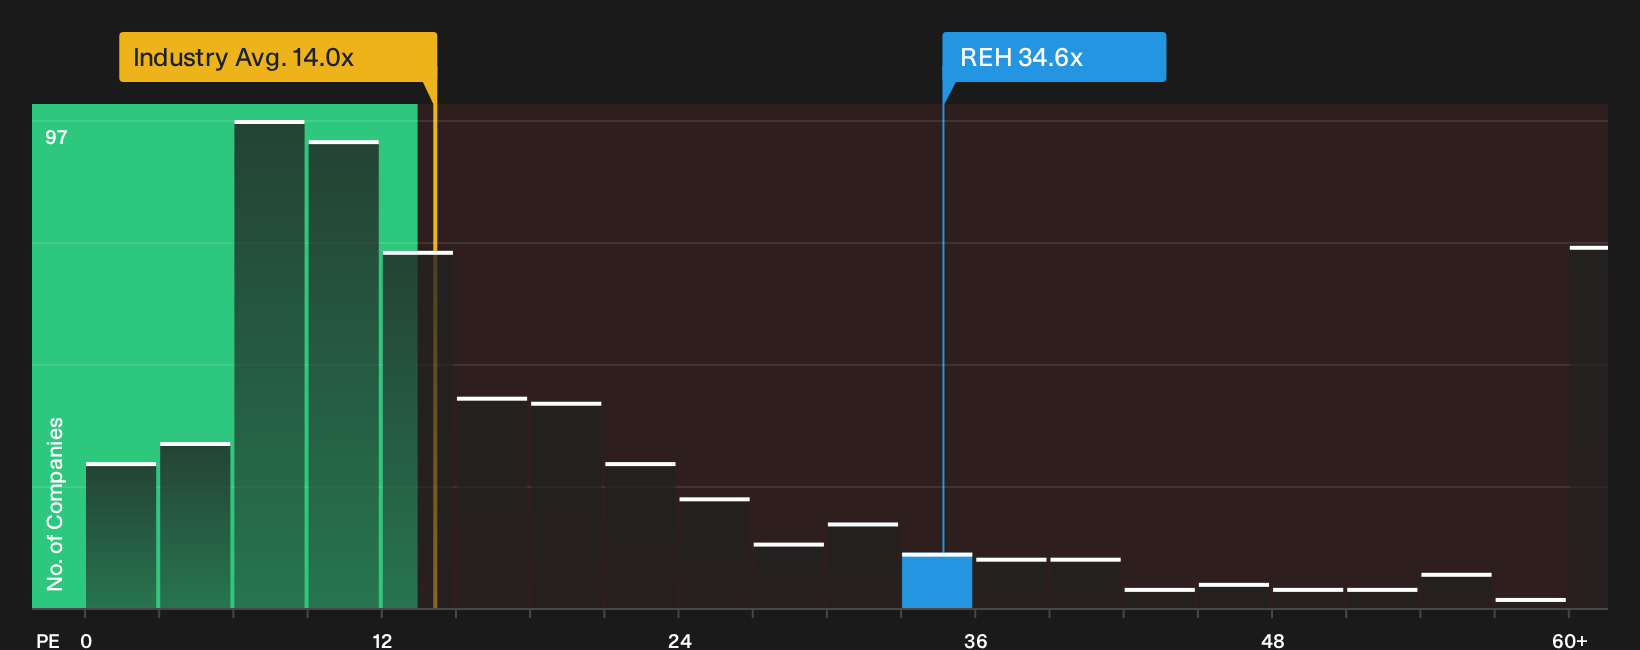The width and height of the screenshot is (1640, 650).
Task: Click the Industry Avg. 14.0x label
Action: click(x=278, y=57)
